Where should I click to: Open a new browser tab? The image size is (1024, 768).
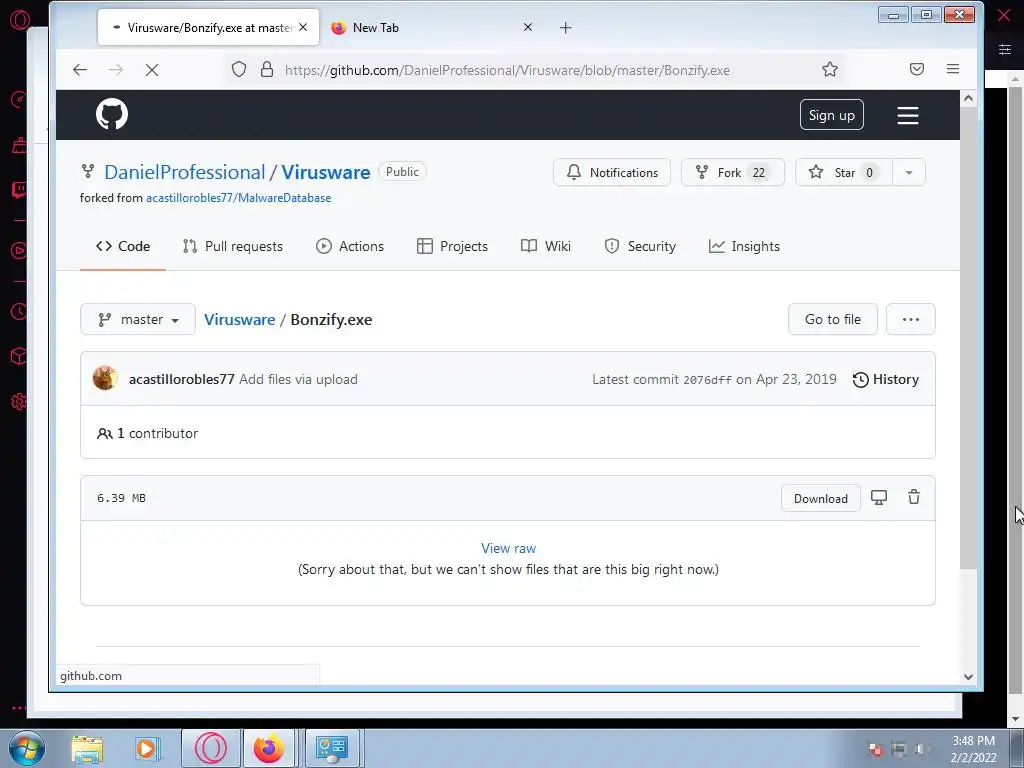566,27
